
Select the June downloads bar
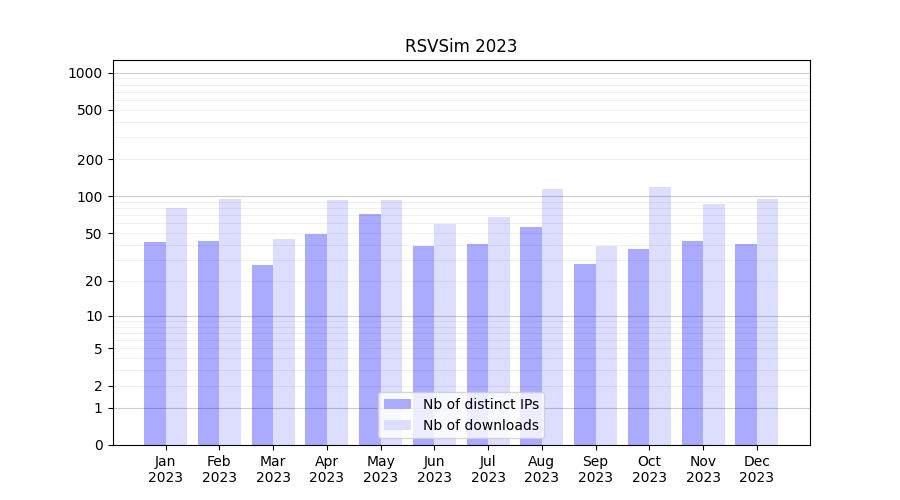tap(445, 334)
